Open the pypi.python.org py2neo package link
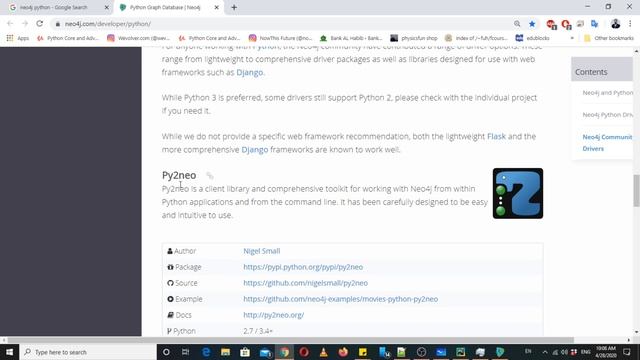 (x=303, y=267)
